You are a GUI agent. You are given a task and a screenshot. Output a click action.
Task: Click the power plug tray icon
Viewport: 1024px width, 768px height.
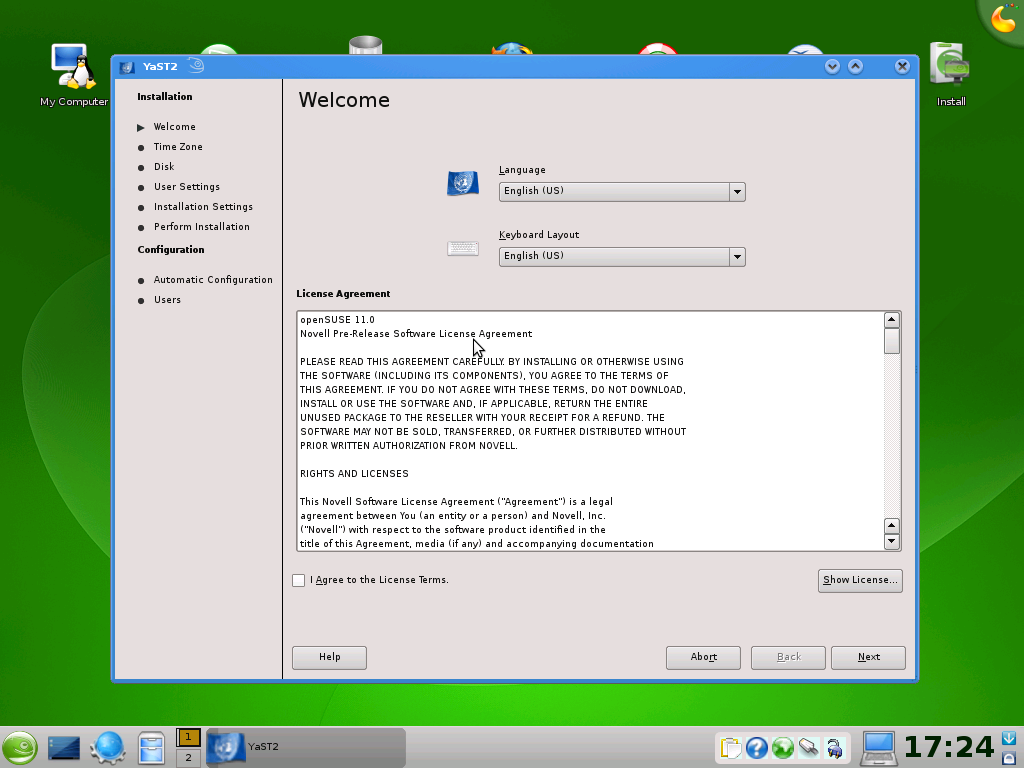tap(835, 748)
